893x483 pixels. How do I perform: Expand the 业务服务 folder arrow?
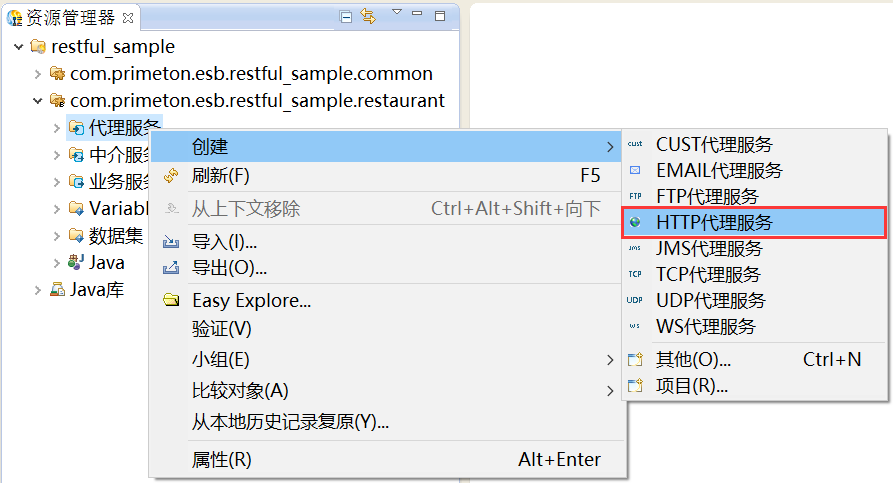pos(56,182)
